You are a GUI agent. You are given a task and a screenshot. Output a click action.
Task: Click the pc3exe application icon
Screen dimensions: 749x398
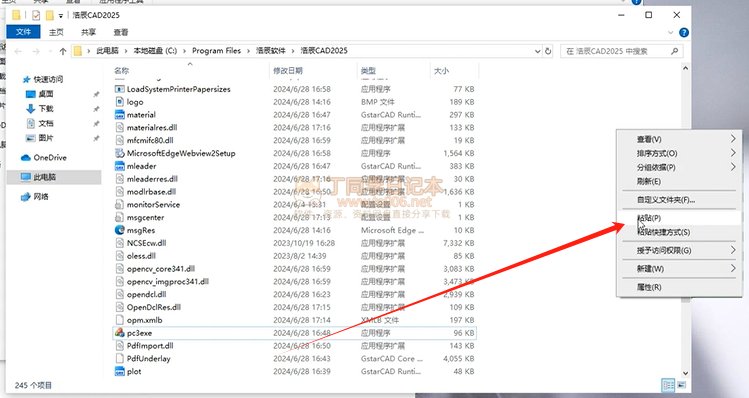coord(119,333)
